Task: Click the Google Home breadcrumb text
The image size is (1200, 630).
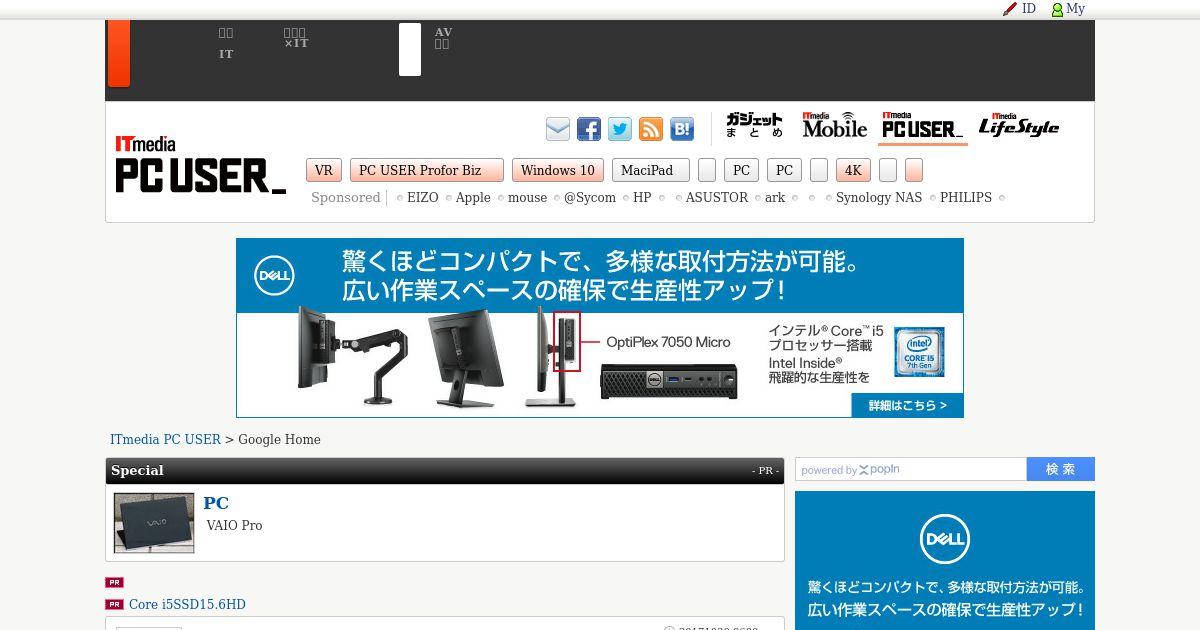Action: point(280,440)
